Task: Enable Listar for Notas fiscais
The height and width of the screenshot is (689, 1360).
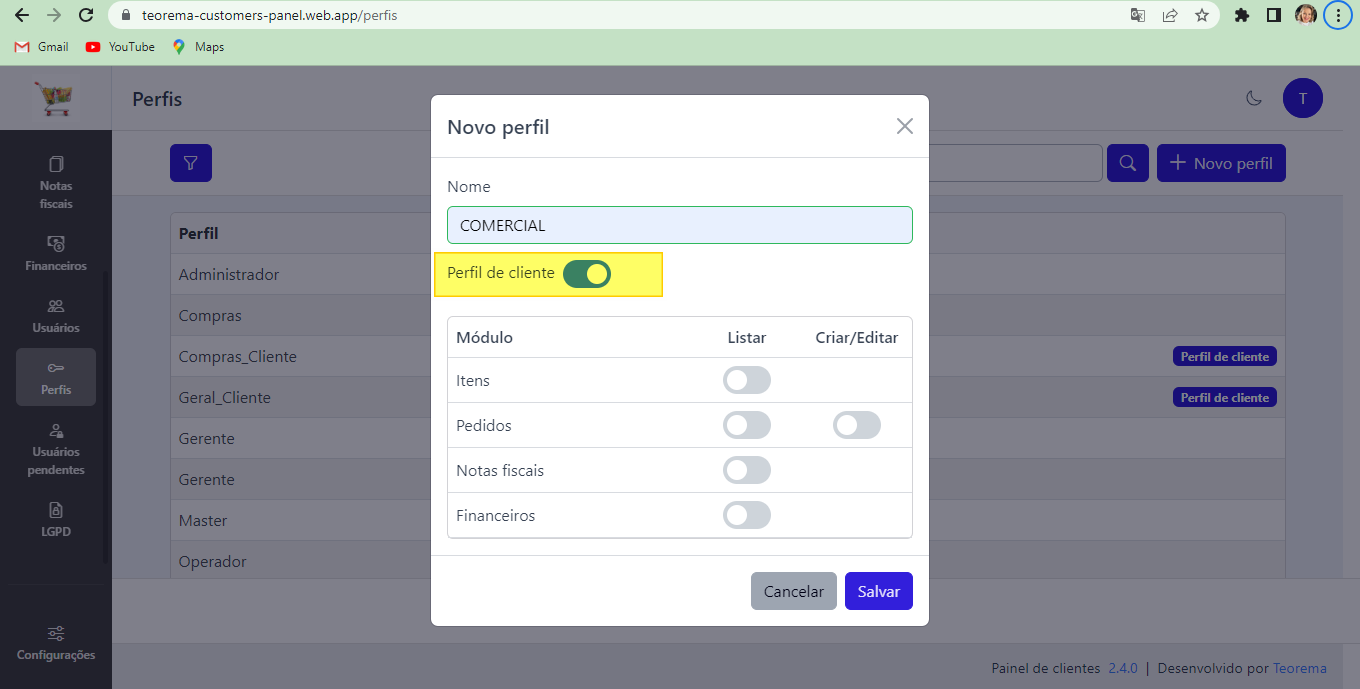Action: tap(747, 470)
